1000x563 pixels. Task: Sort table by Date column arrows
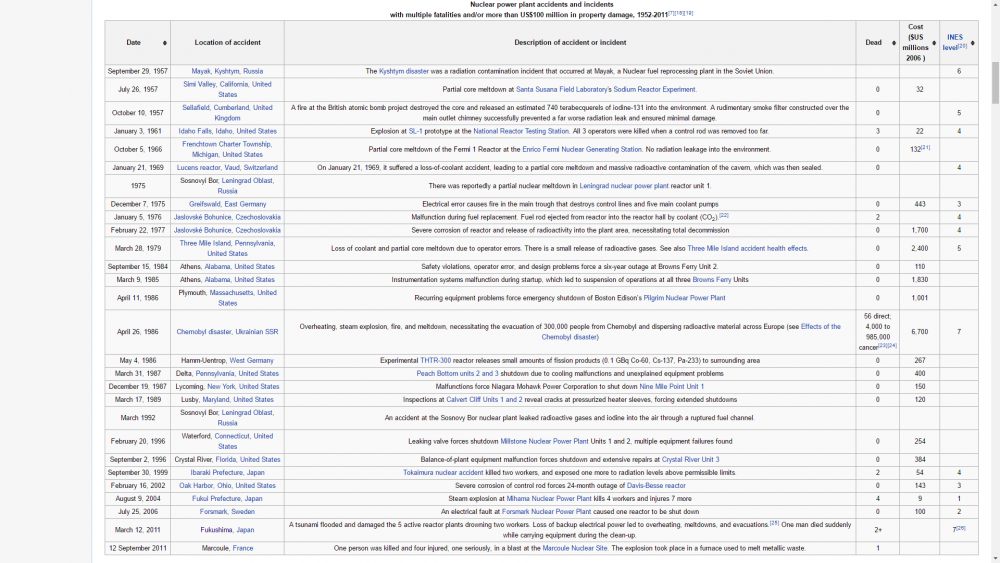[x=165, y=43]
